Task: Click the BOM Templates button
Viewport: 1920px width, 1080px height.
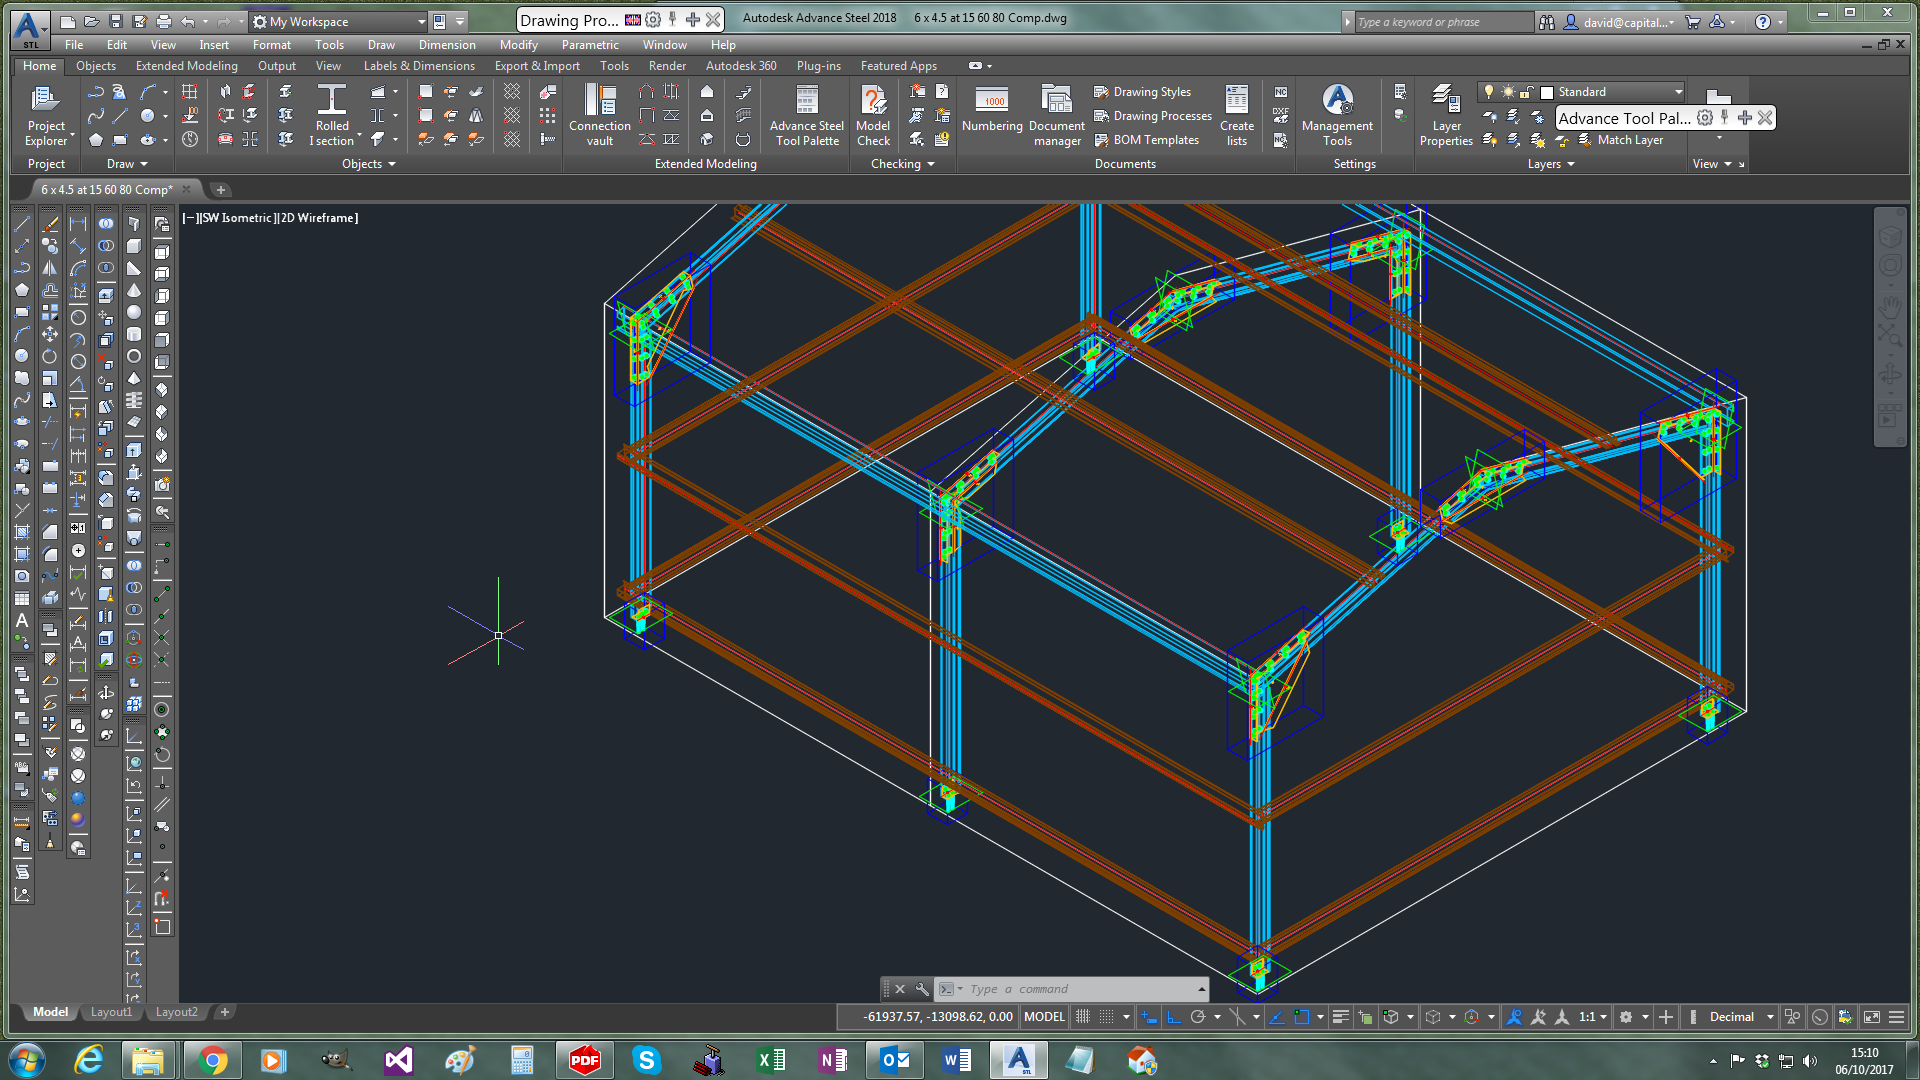Action: tap(1148, 139)
